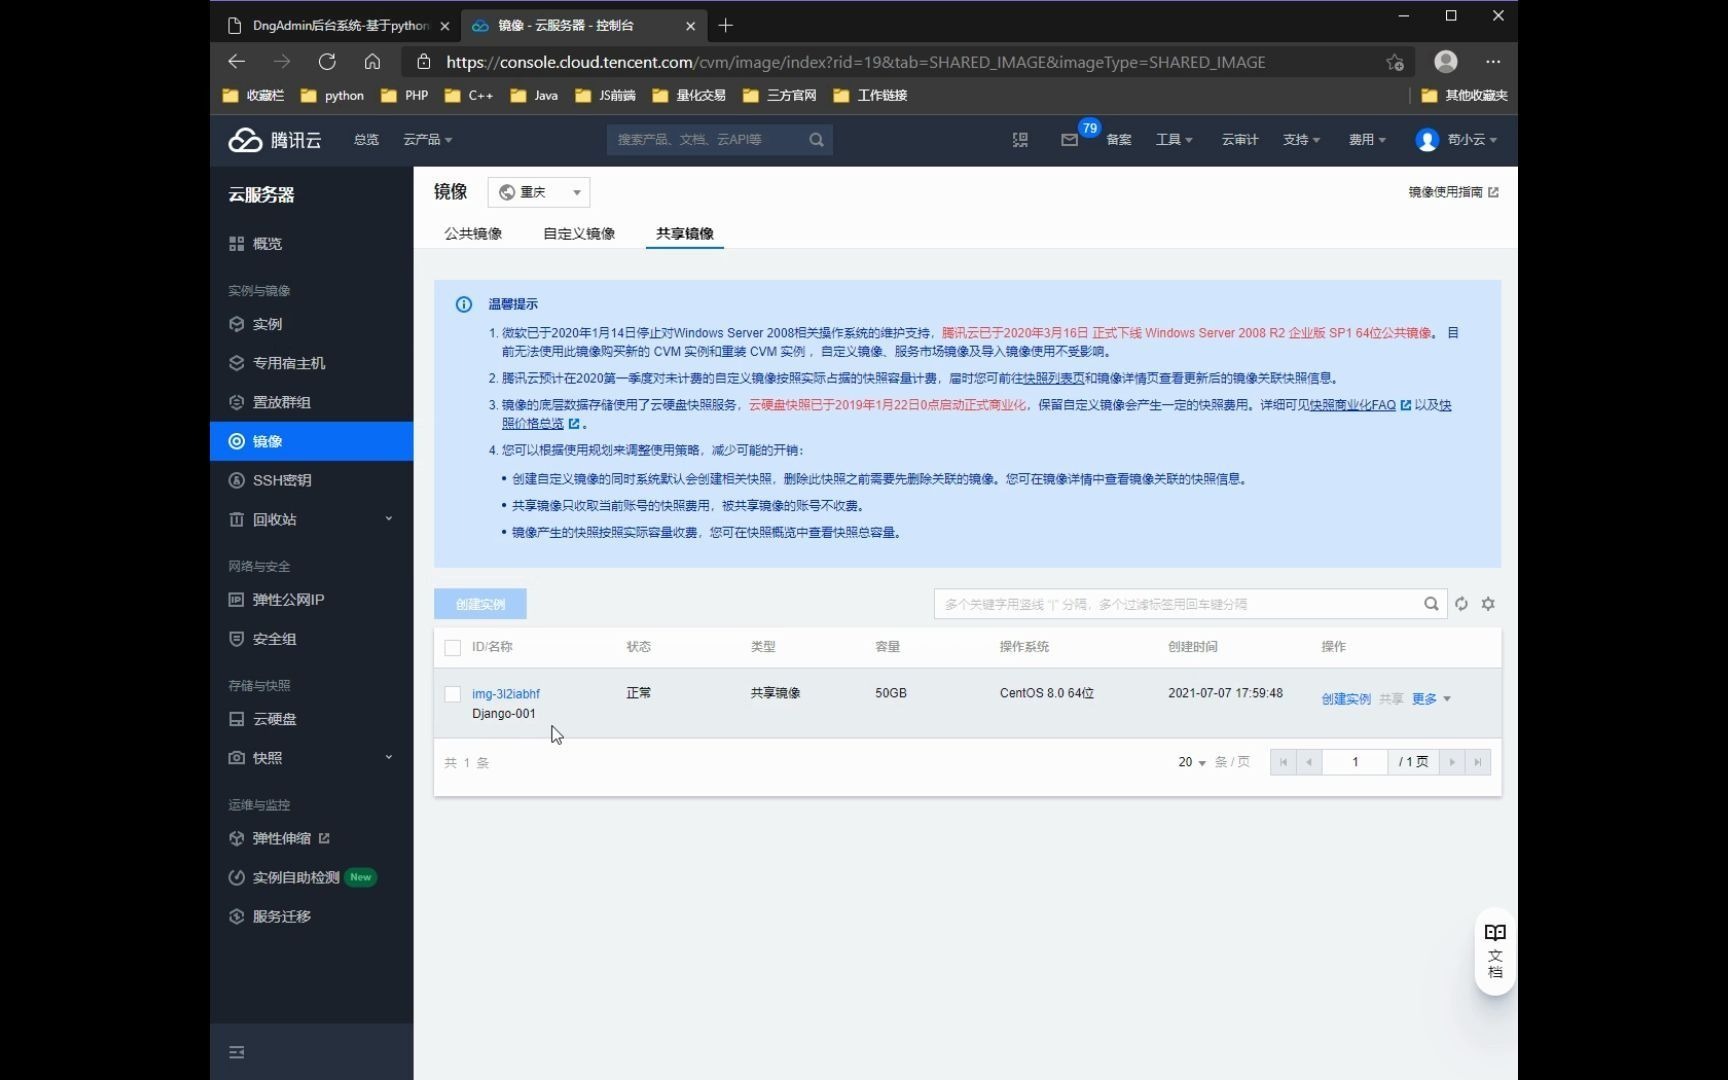
Task: Open the 重庆 region dropdown
Action: click(538, 191)
